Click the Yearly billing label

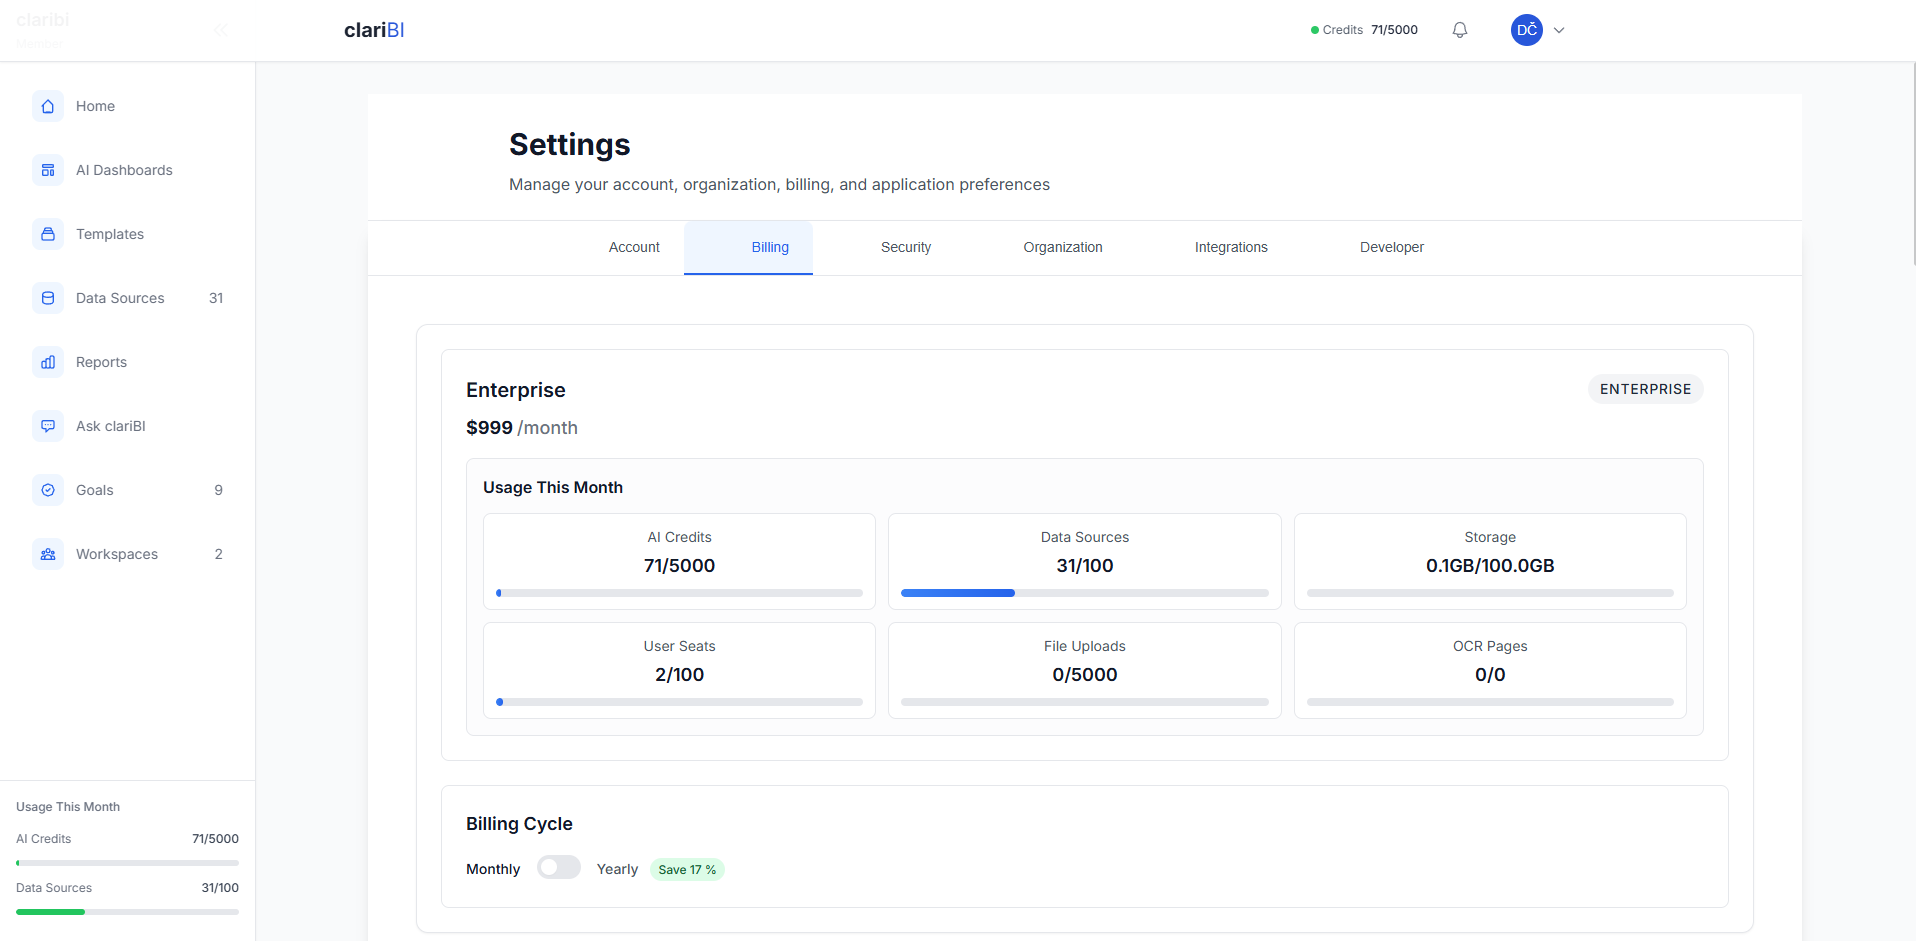pyautogui.click(x=617, y=869)
